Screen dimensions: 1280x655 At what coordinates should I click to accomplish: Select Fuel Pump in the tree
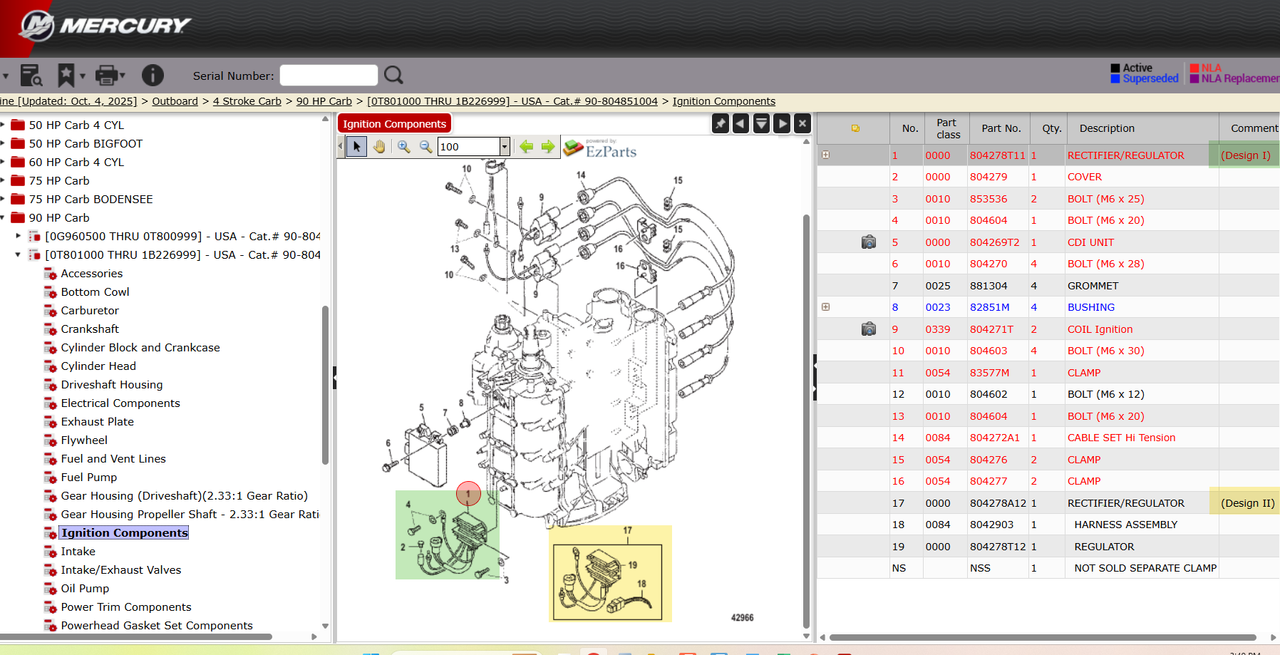click(x=89, y=477)
